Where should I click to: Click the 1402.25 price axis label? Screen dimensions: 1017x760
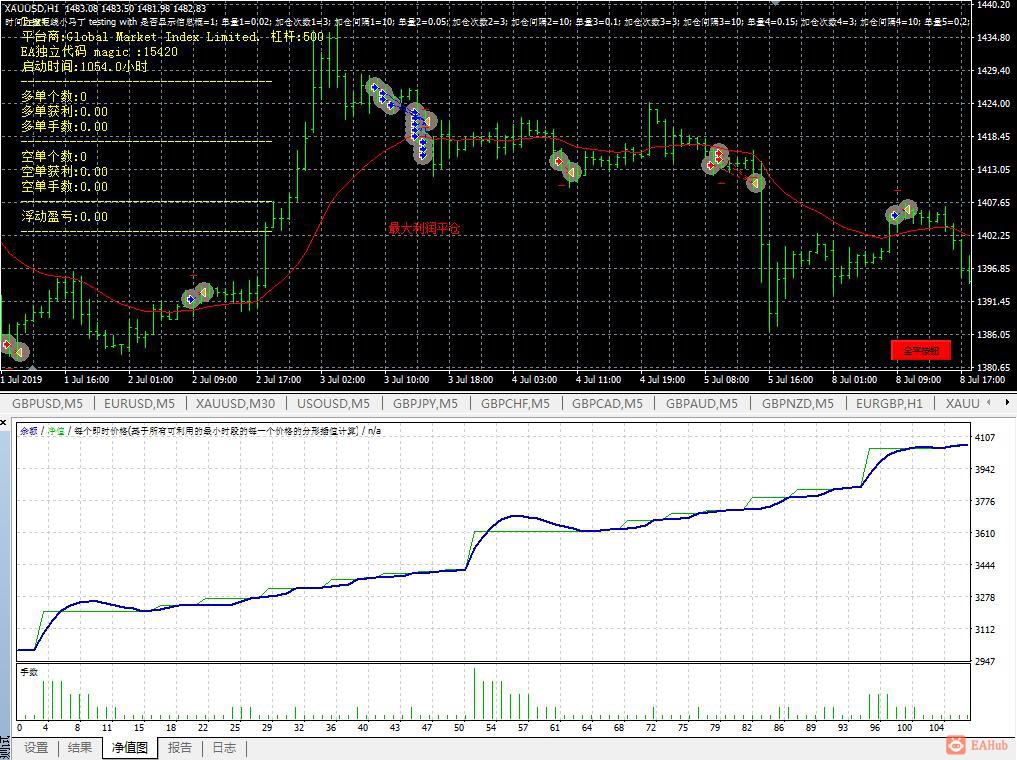point(994,235)
